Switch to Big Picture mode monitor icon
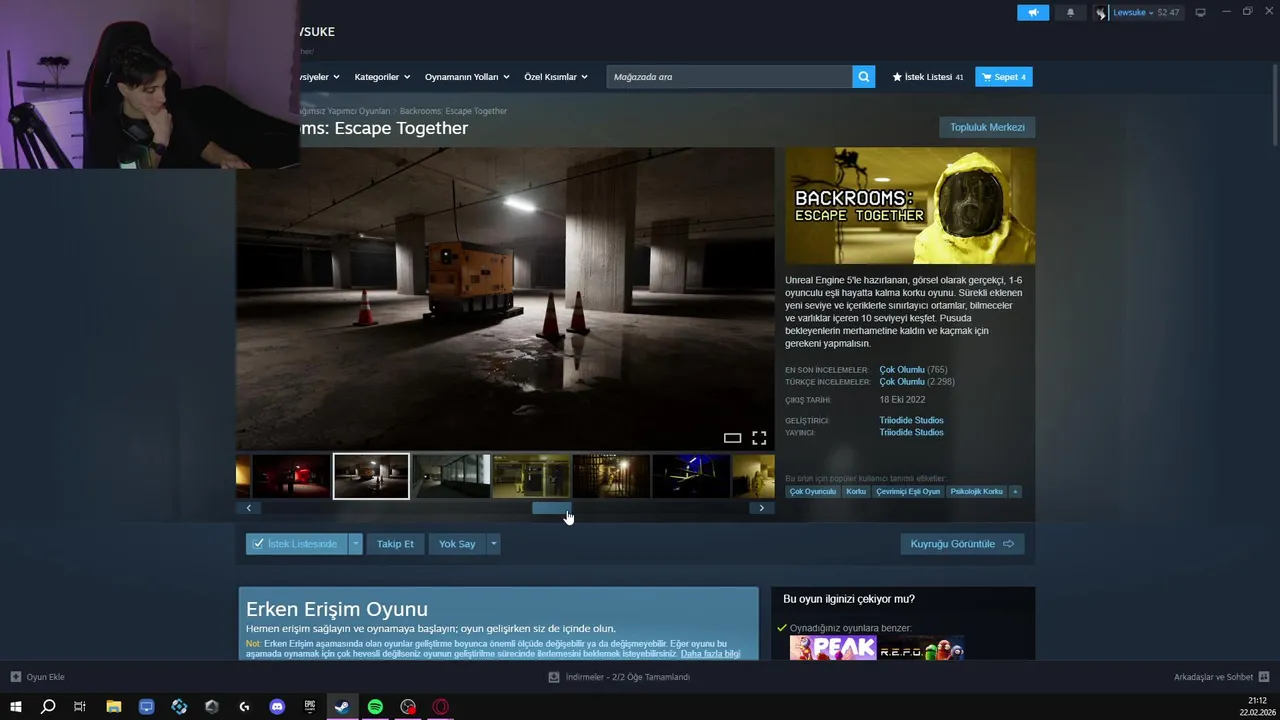 (x=1200, y=12)
